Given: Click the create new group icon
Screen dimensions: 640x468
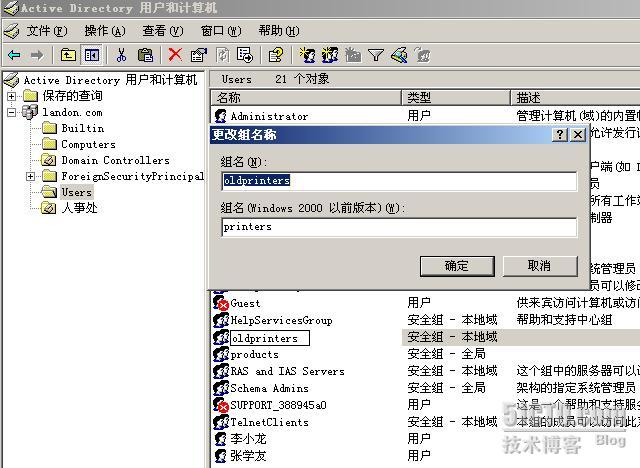Looking at the screenshot, I should click(330, 55).
